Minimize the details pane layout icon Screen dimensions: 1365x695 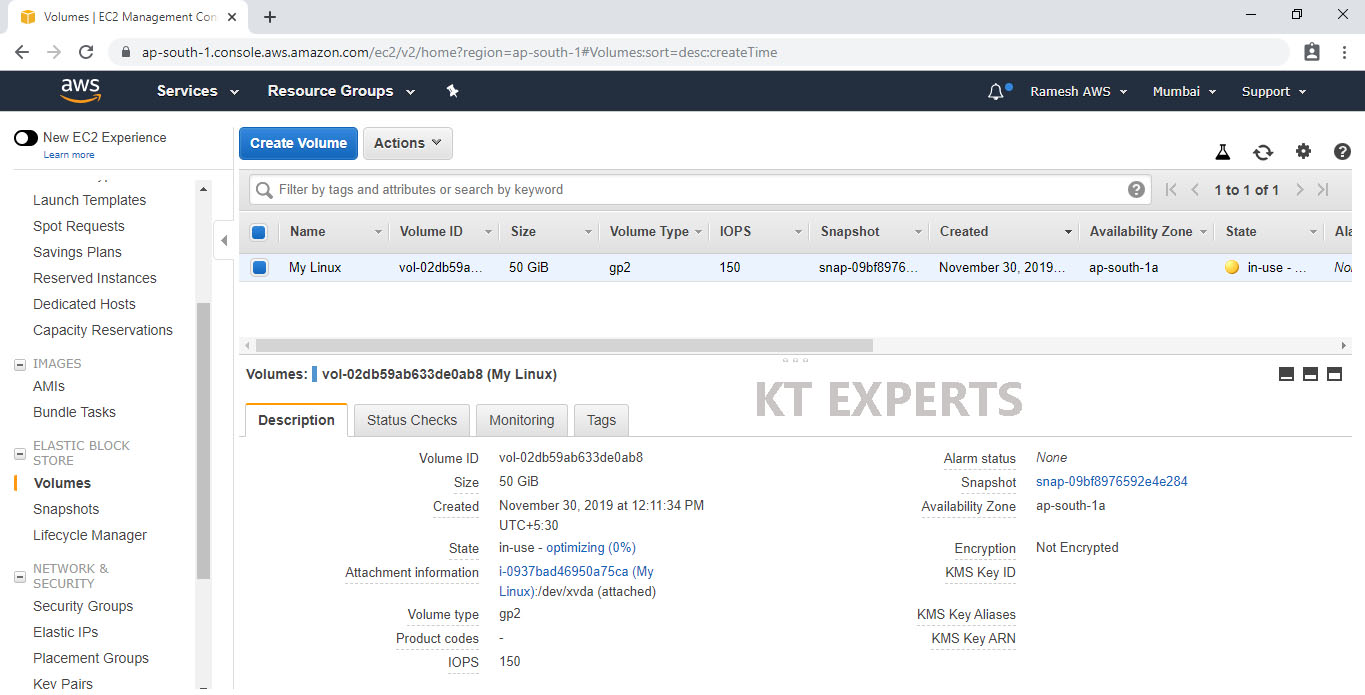pyautogui.click(x=1286, y=374)
